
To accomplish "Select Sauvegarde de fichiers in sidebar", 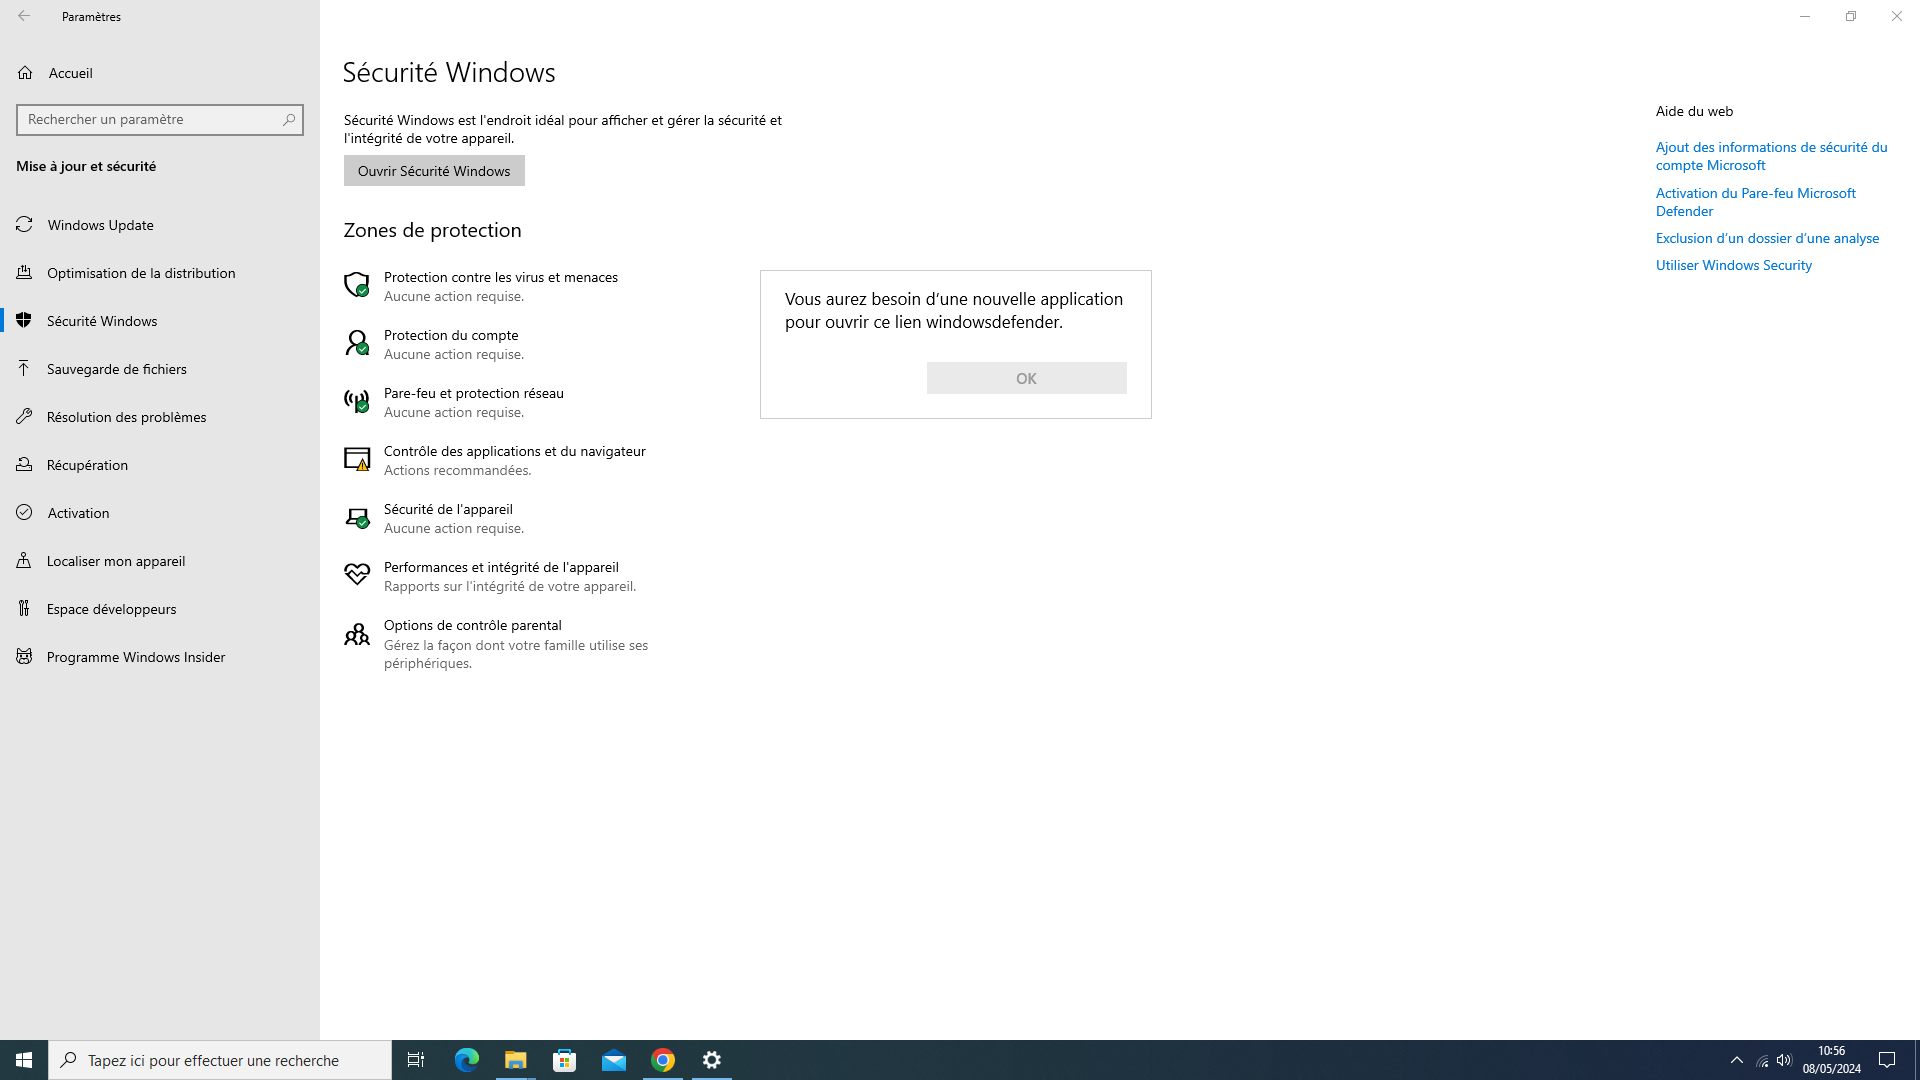I will click(x=160, y=369).
